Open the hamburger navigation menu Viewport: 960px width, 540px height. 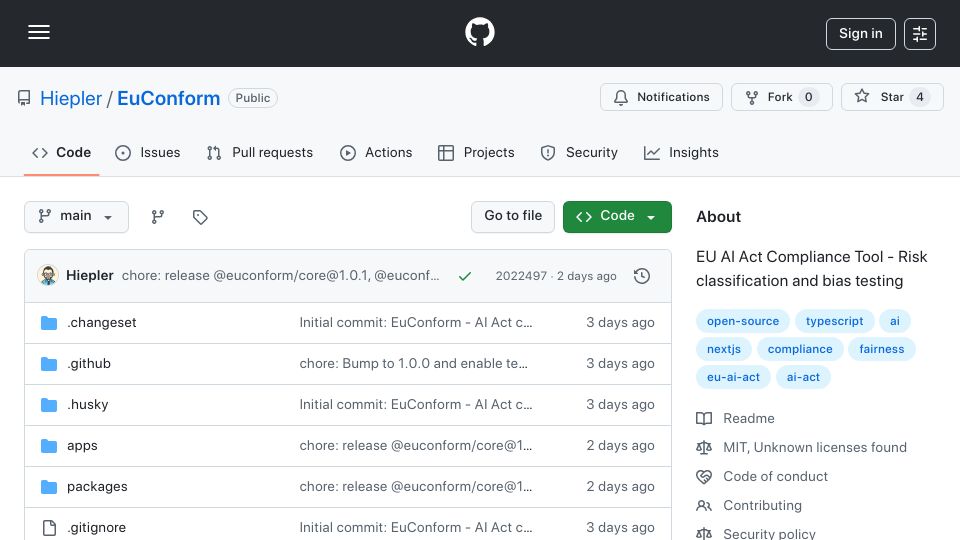(x=39, y=32)
